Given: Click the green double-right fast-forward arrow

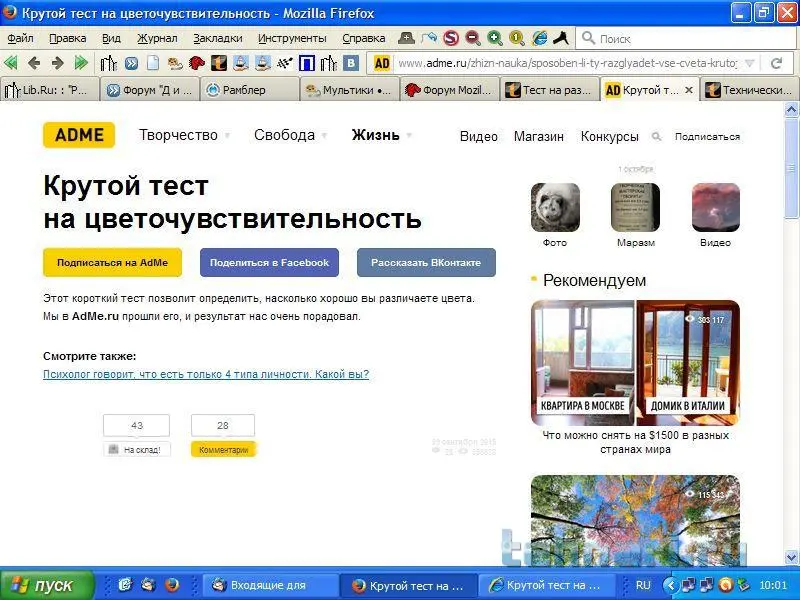Looking at the screenshot, I should (x=81, y=63).
